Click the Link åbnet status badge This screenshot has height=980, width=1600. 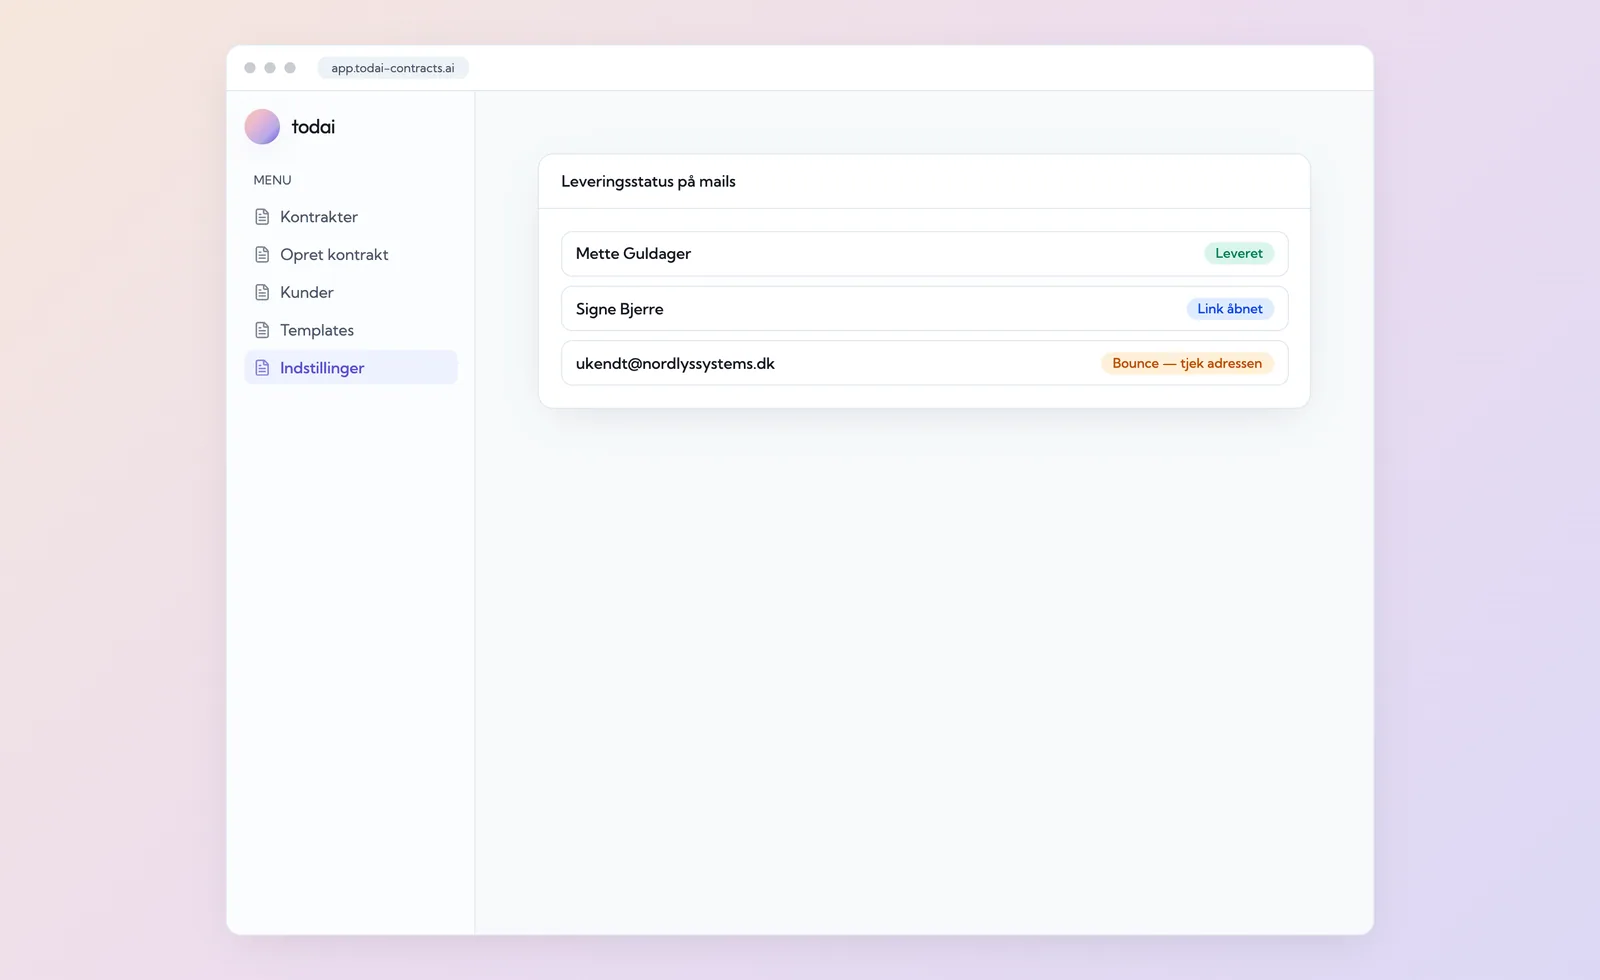tap(1230, 309)
